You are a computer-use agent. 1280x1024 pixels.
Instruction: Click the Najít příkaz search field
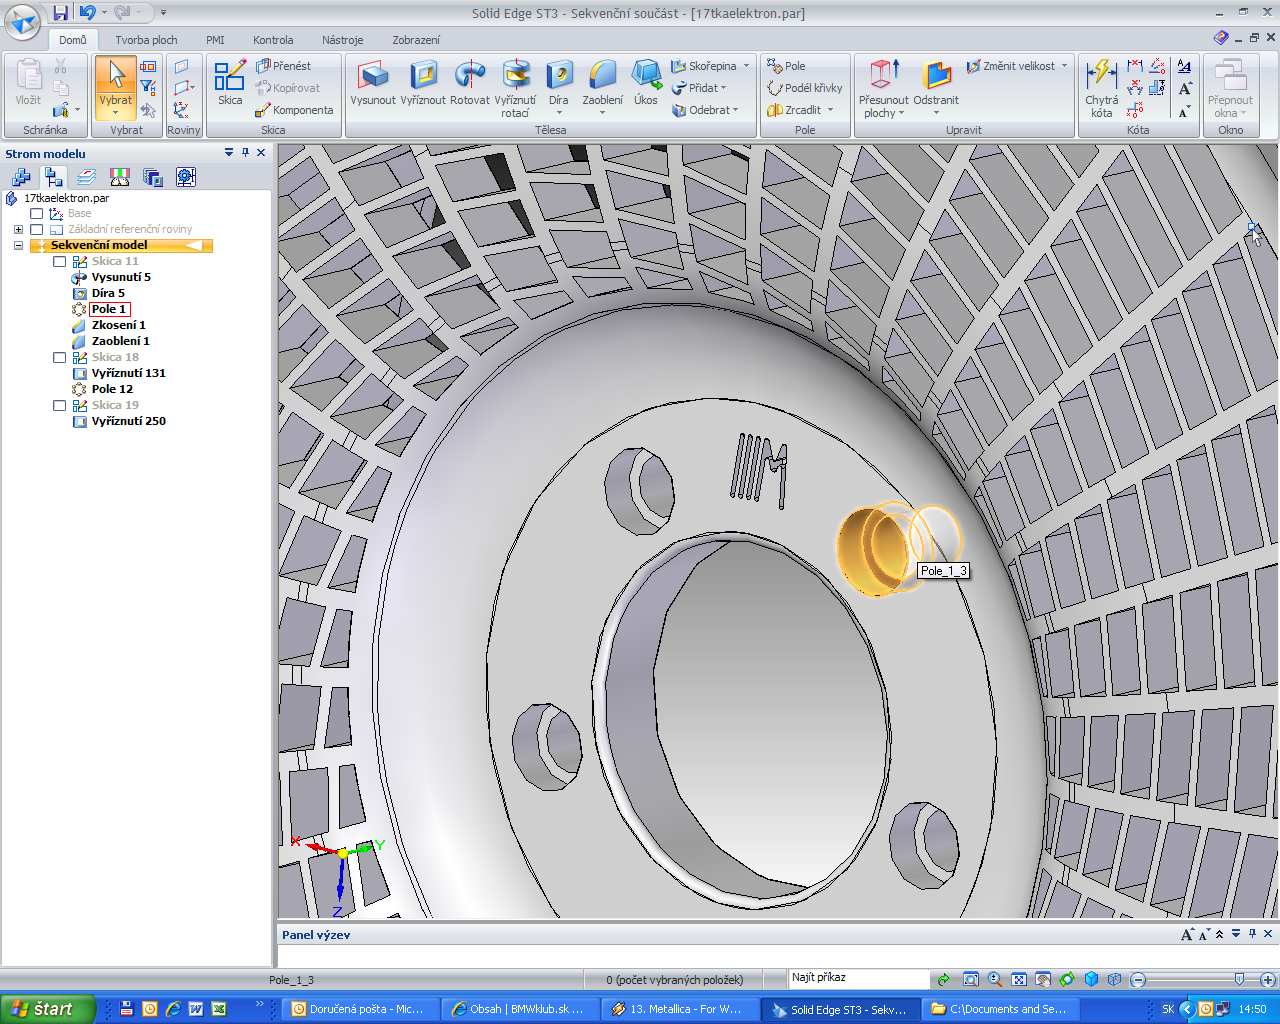click(858, 978)
